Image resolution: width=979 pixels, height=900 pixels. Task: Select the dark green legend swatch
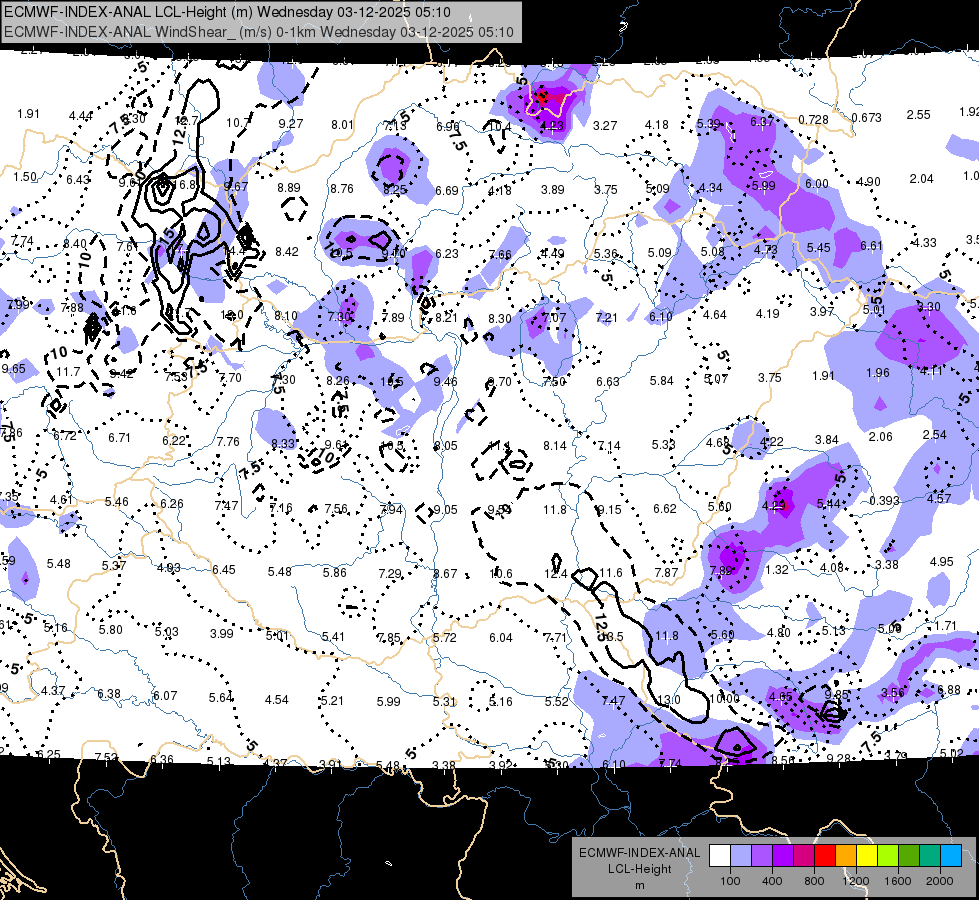[x=909, y=856]
